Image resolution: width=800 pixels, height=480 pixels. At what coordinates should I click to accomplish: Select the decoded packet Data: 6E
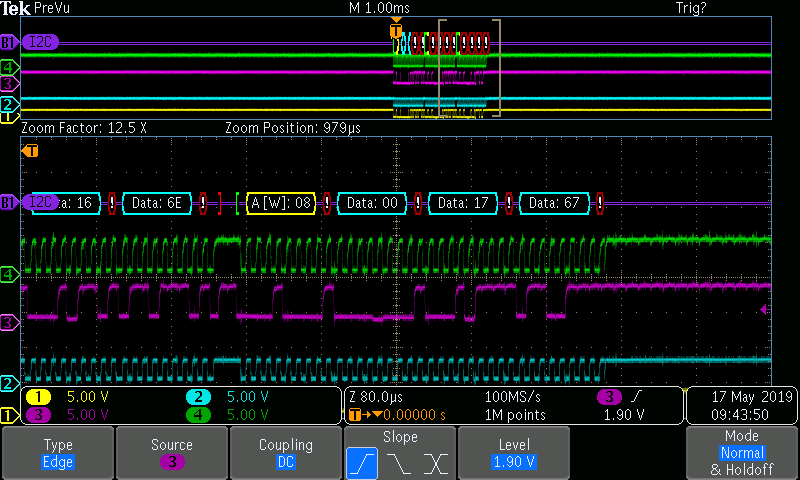(x=157, y=203)
